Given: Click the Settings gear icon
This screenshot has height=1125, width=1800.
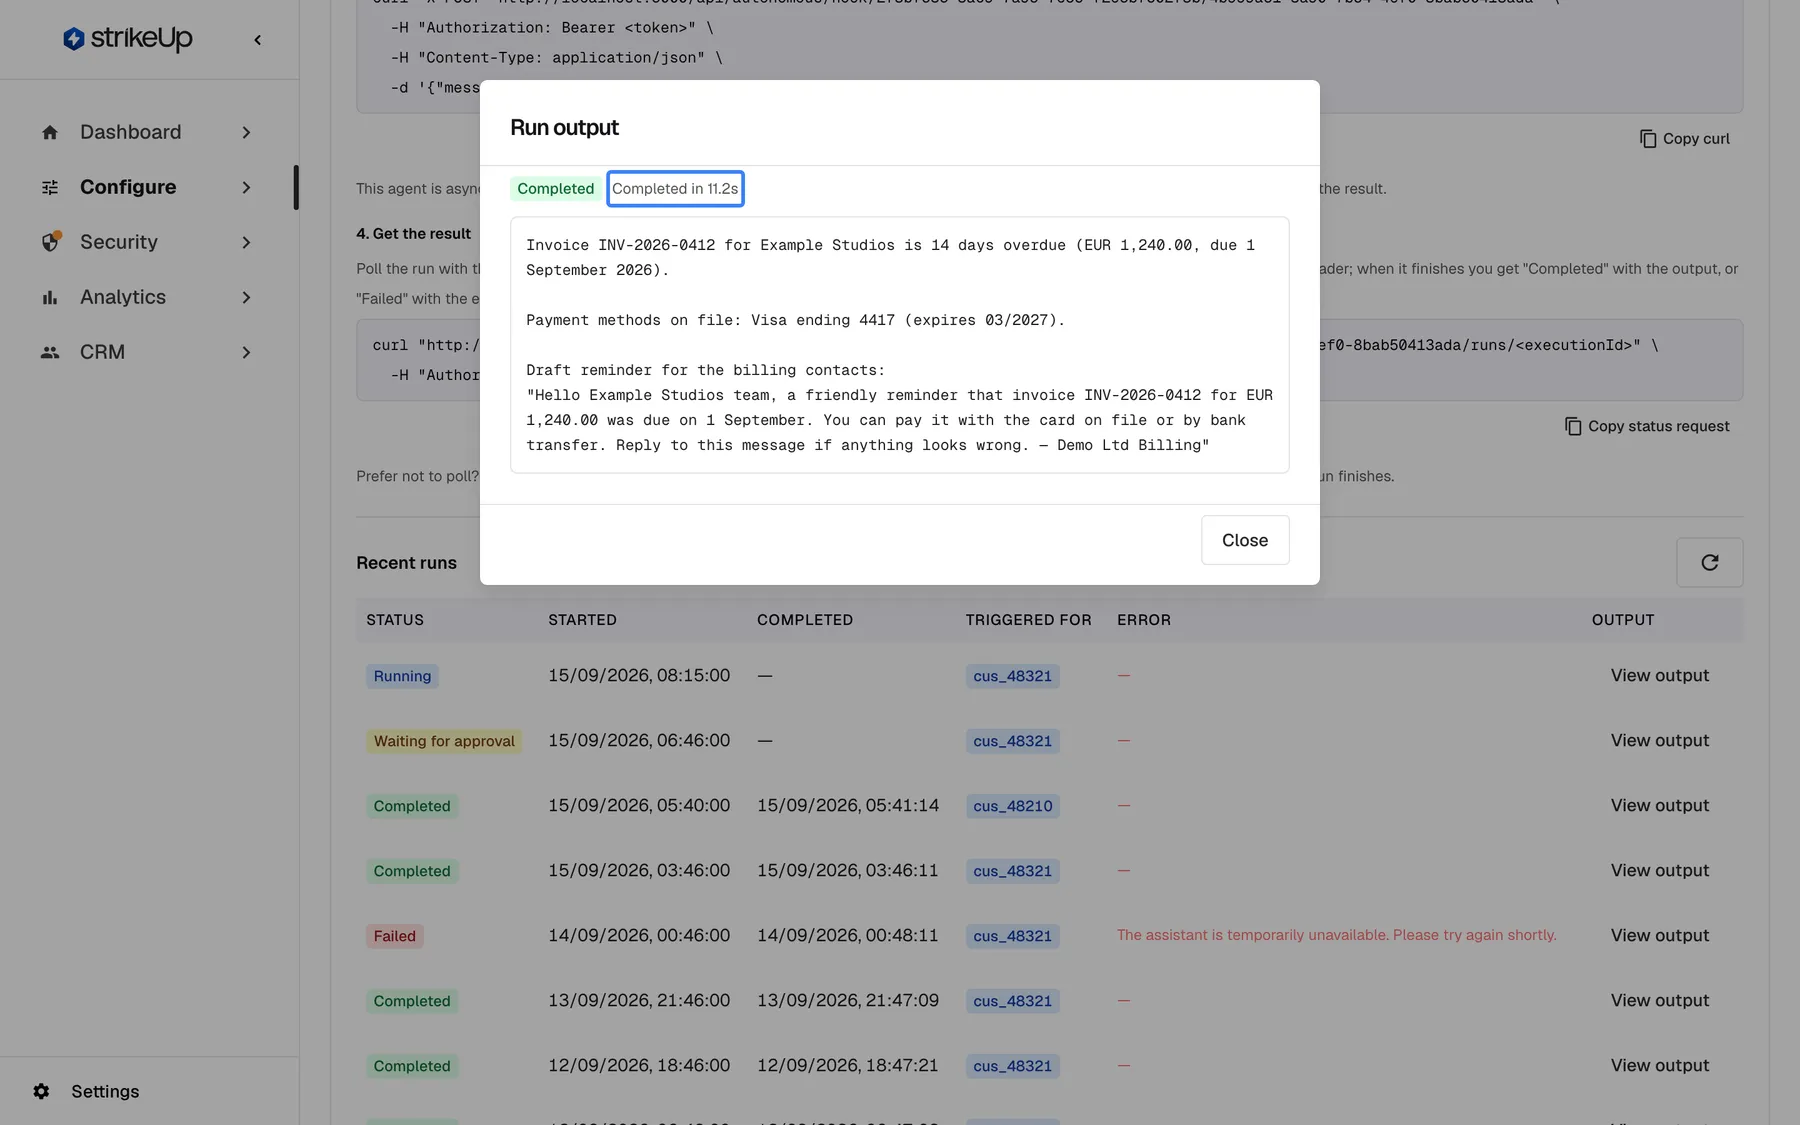Looking at the screenshot, I should [x=41, y=1091].
